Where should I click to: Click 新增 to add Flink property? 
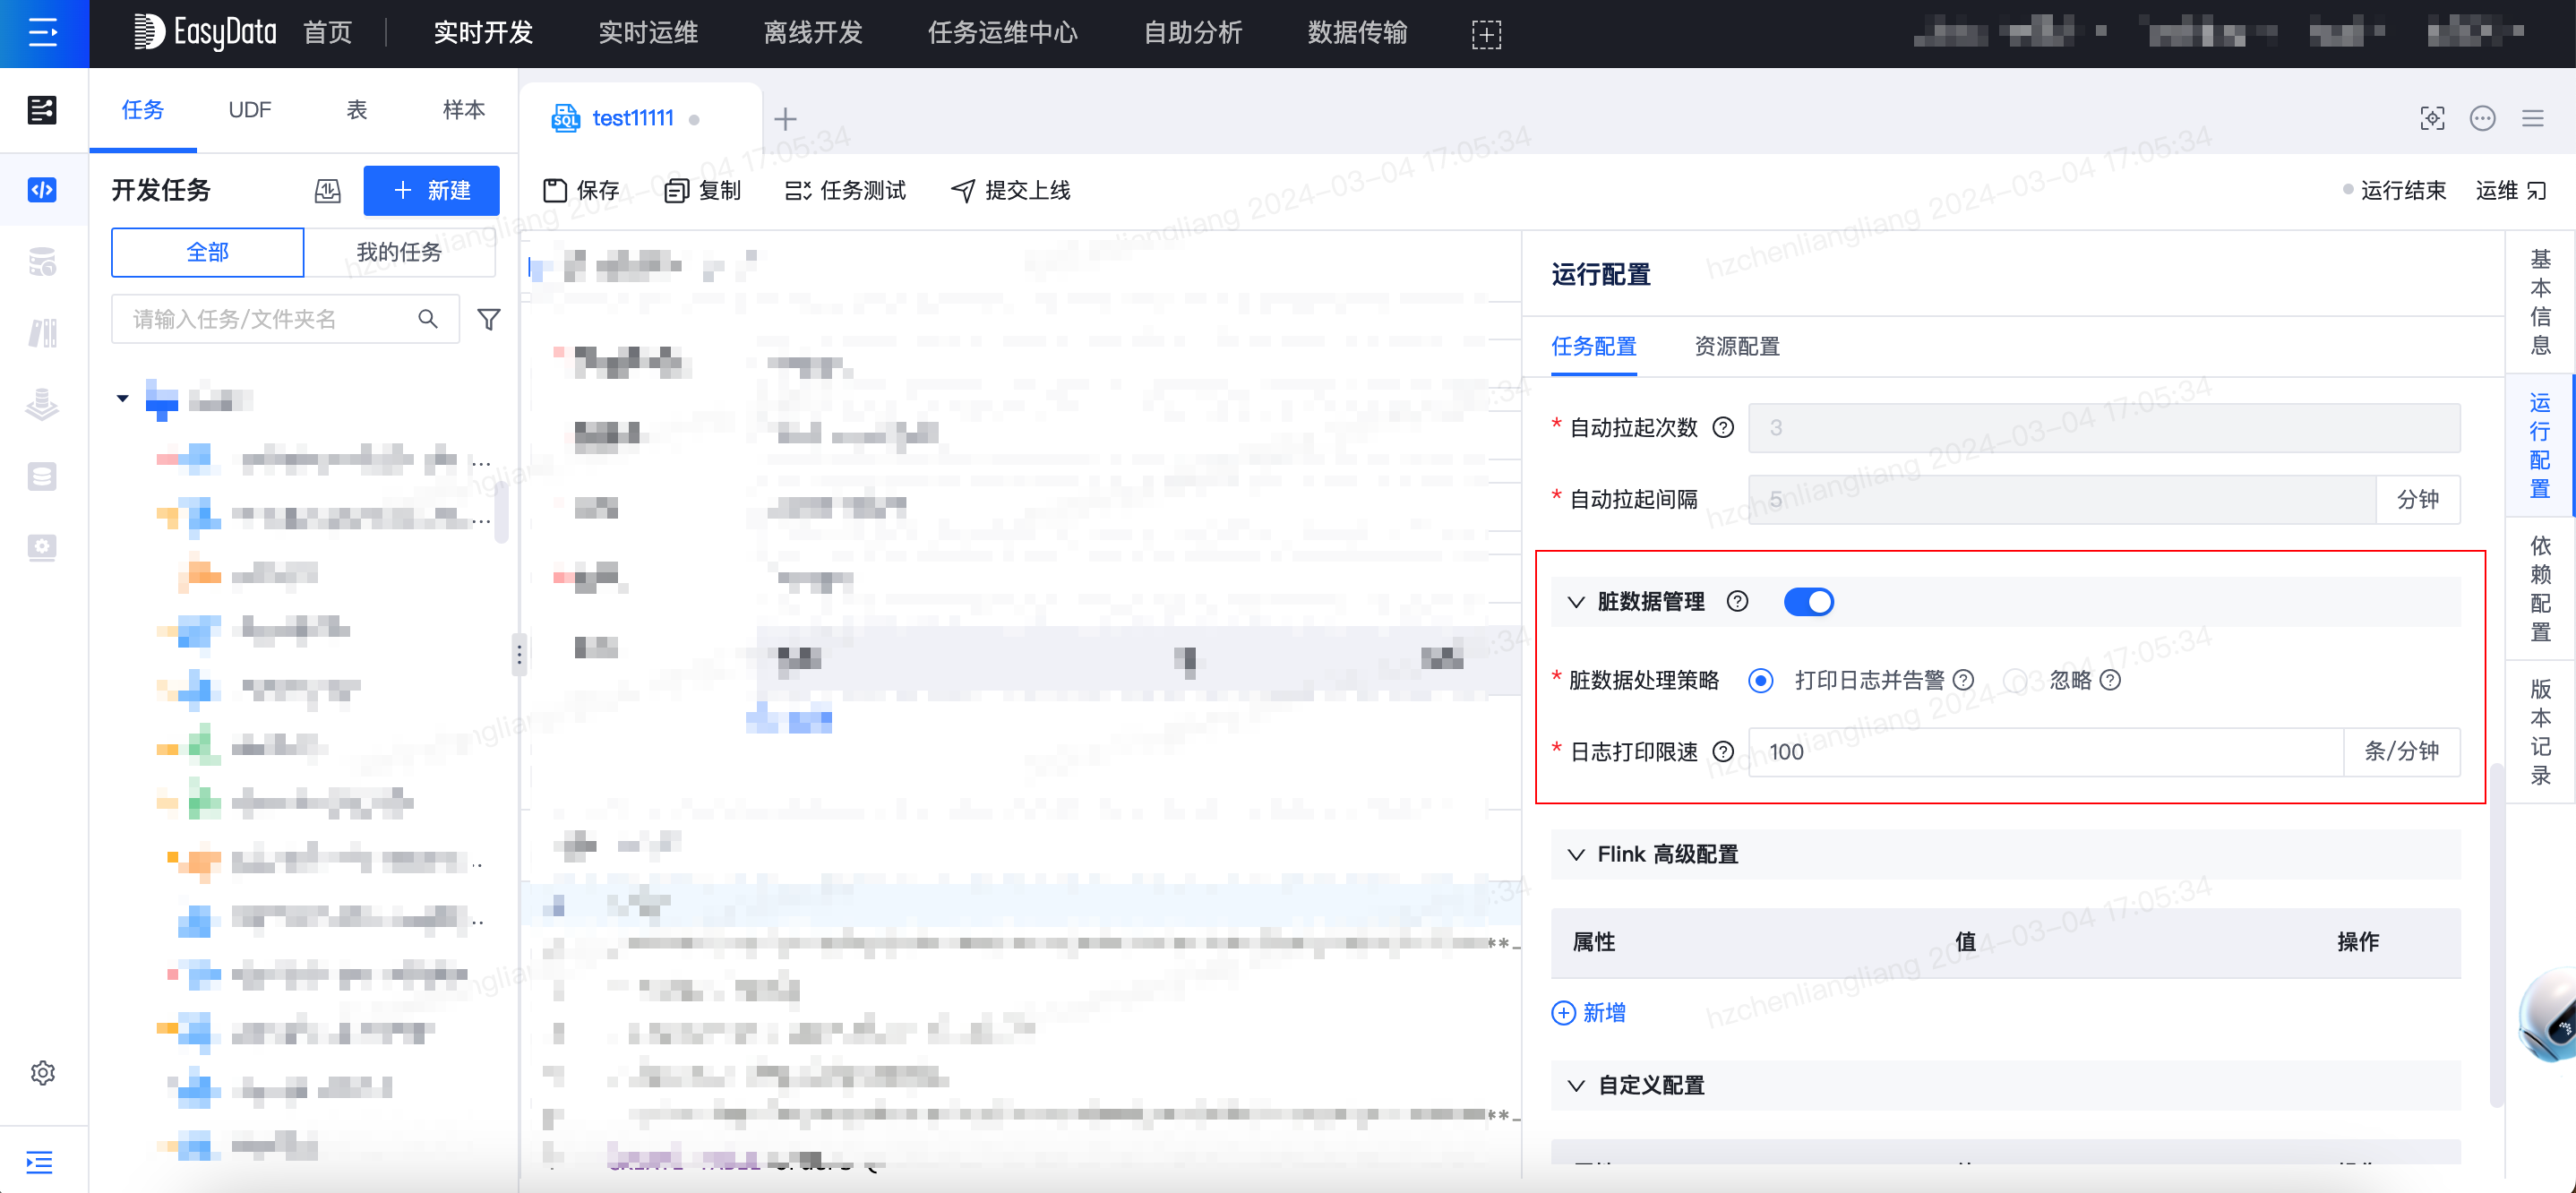coord(1588,1013)
